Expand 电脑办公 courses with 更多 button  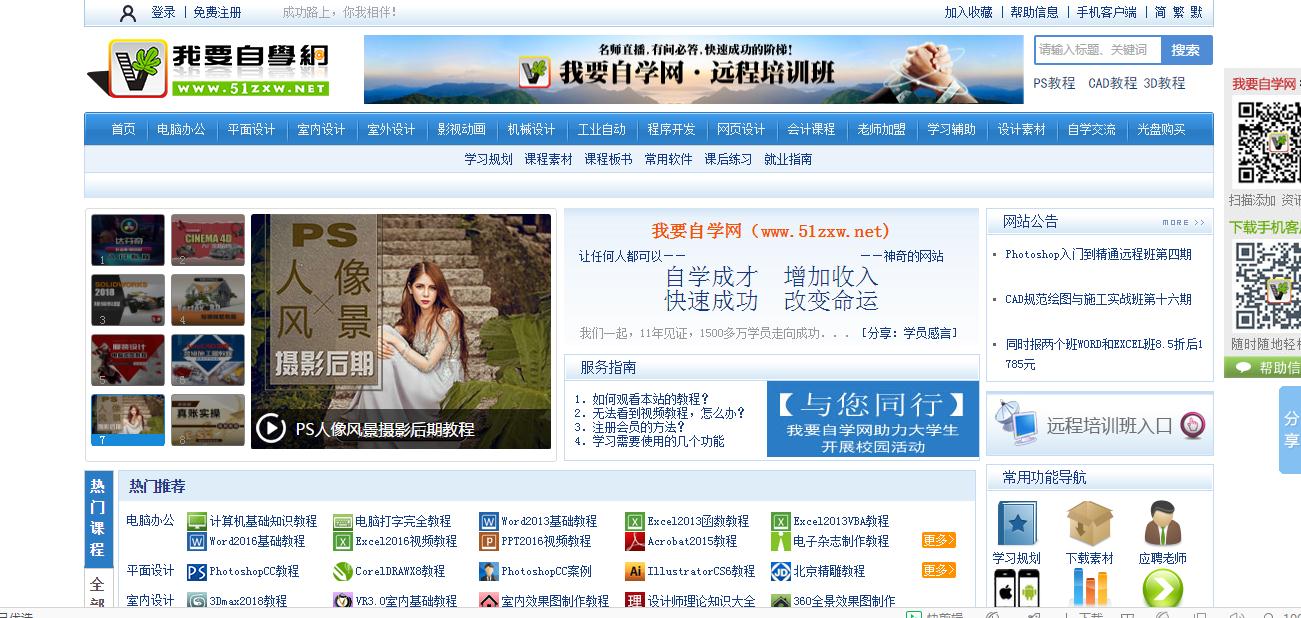pyautogui.click(x=938, y=540)
